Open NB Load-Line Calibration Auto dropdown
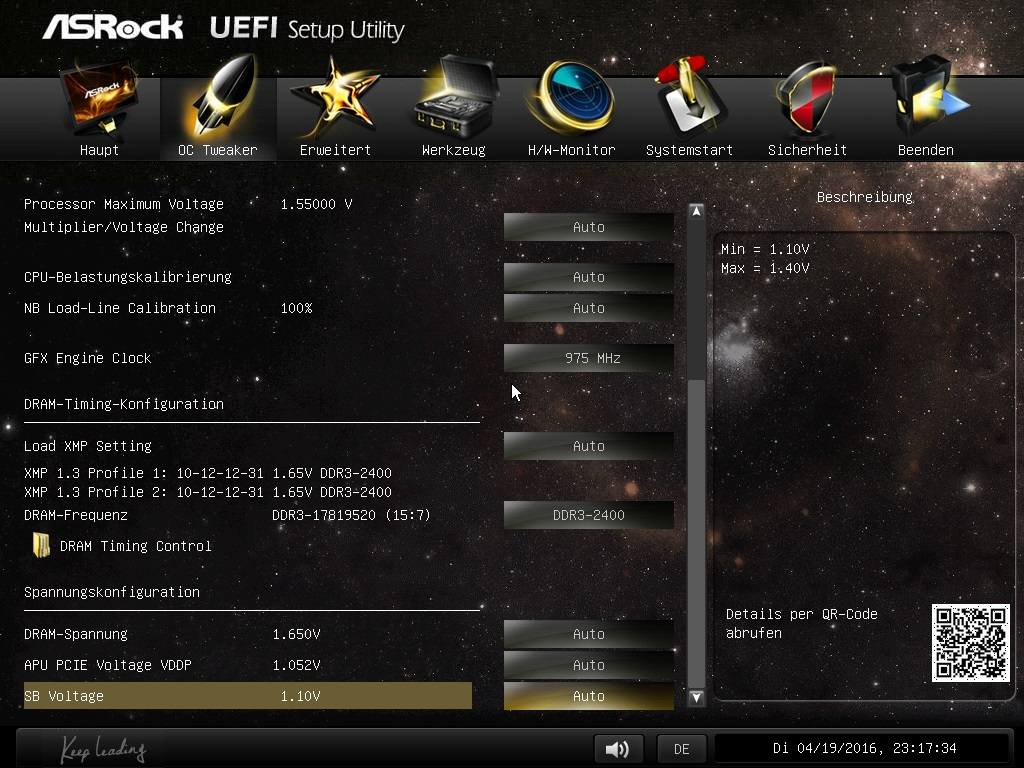 pos(588,308)
